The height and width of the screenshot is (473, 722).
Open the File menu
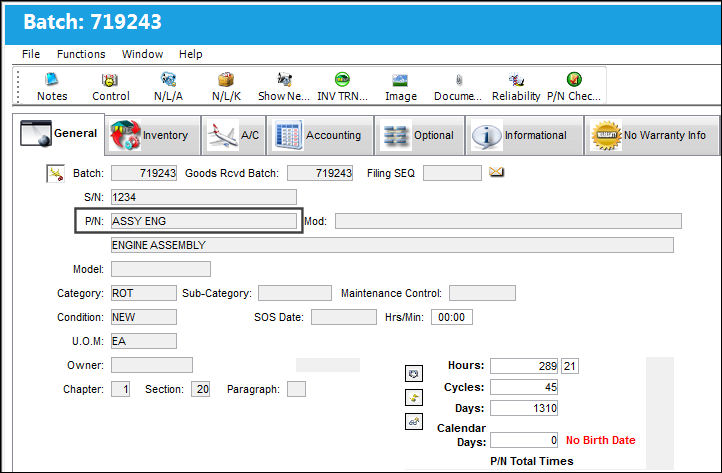click(31, 54)
